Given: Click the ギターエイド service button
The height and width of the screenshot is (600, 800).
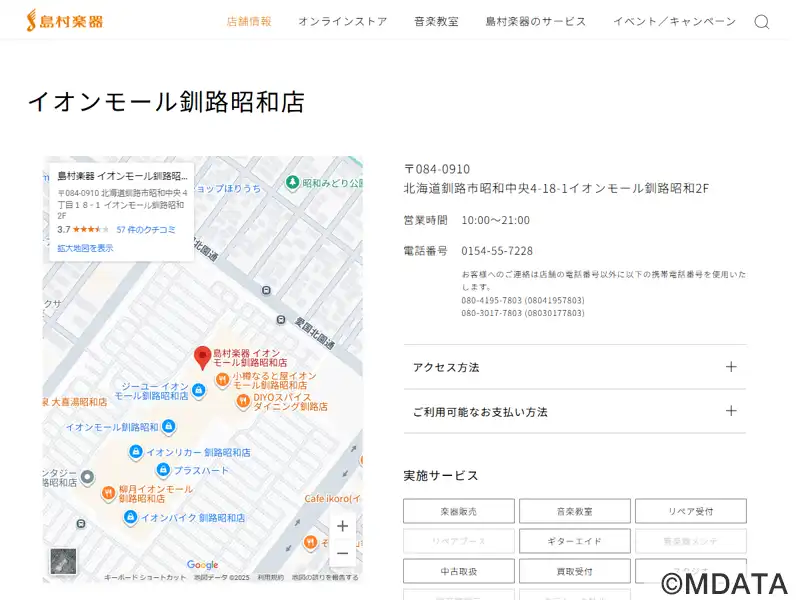Looking at the screenshot, I should click(574, 541).
